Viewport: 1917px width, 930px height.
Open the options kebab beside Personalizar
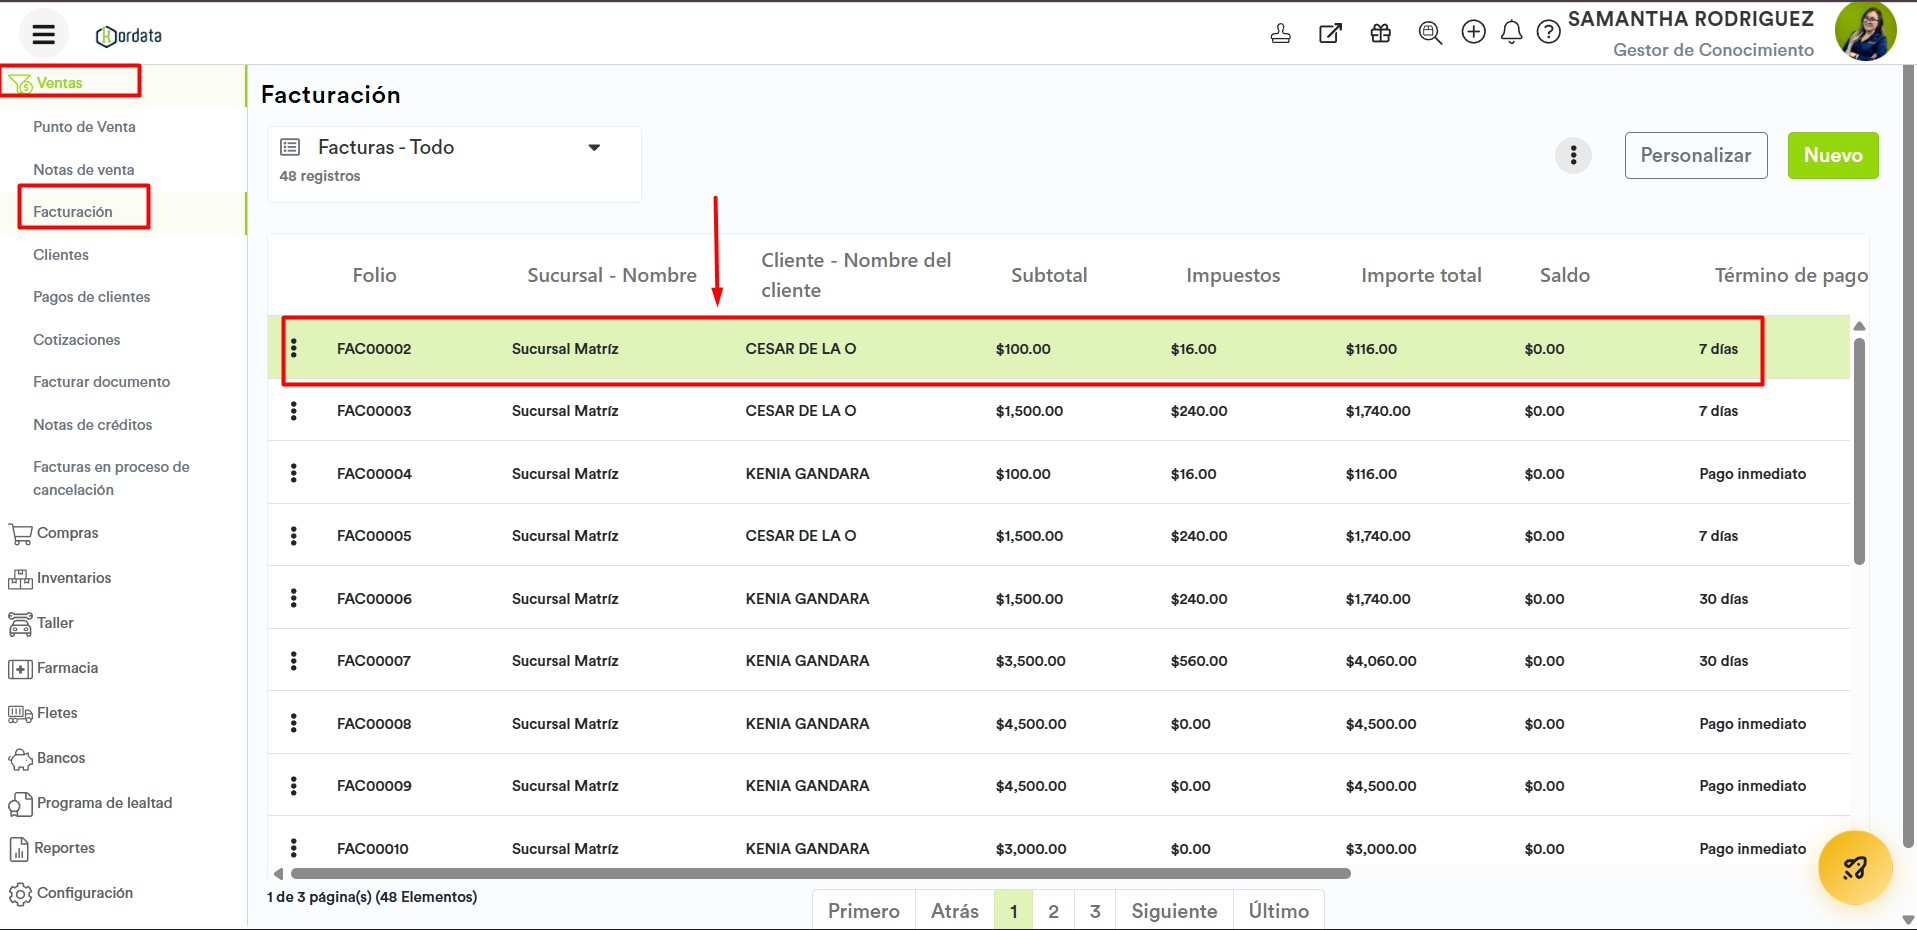tap(1573, 155)
